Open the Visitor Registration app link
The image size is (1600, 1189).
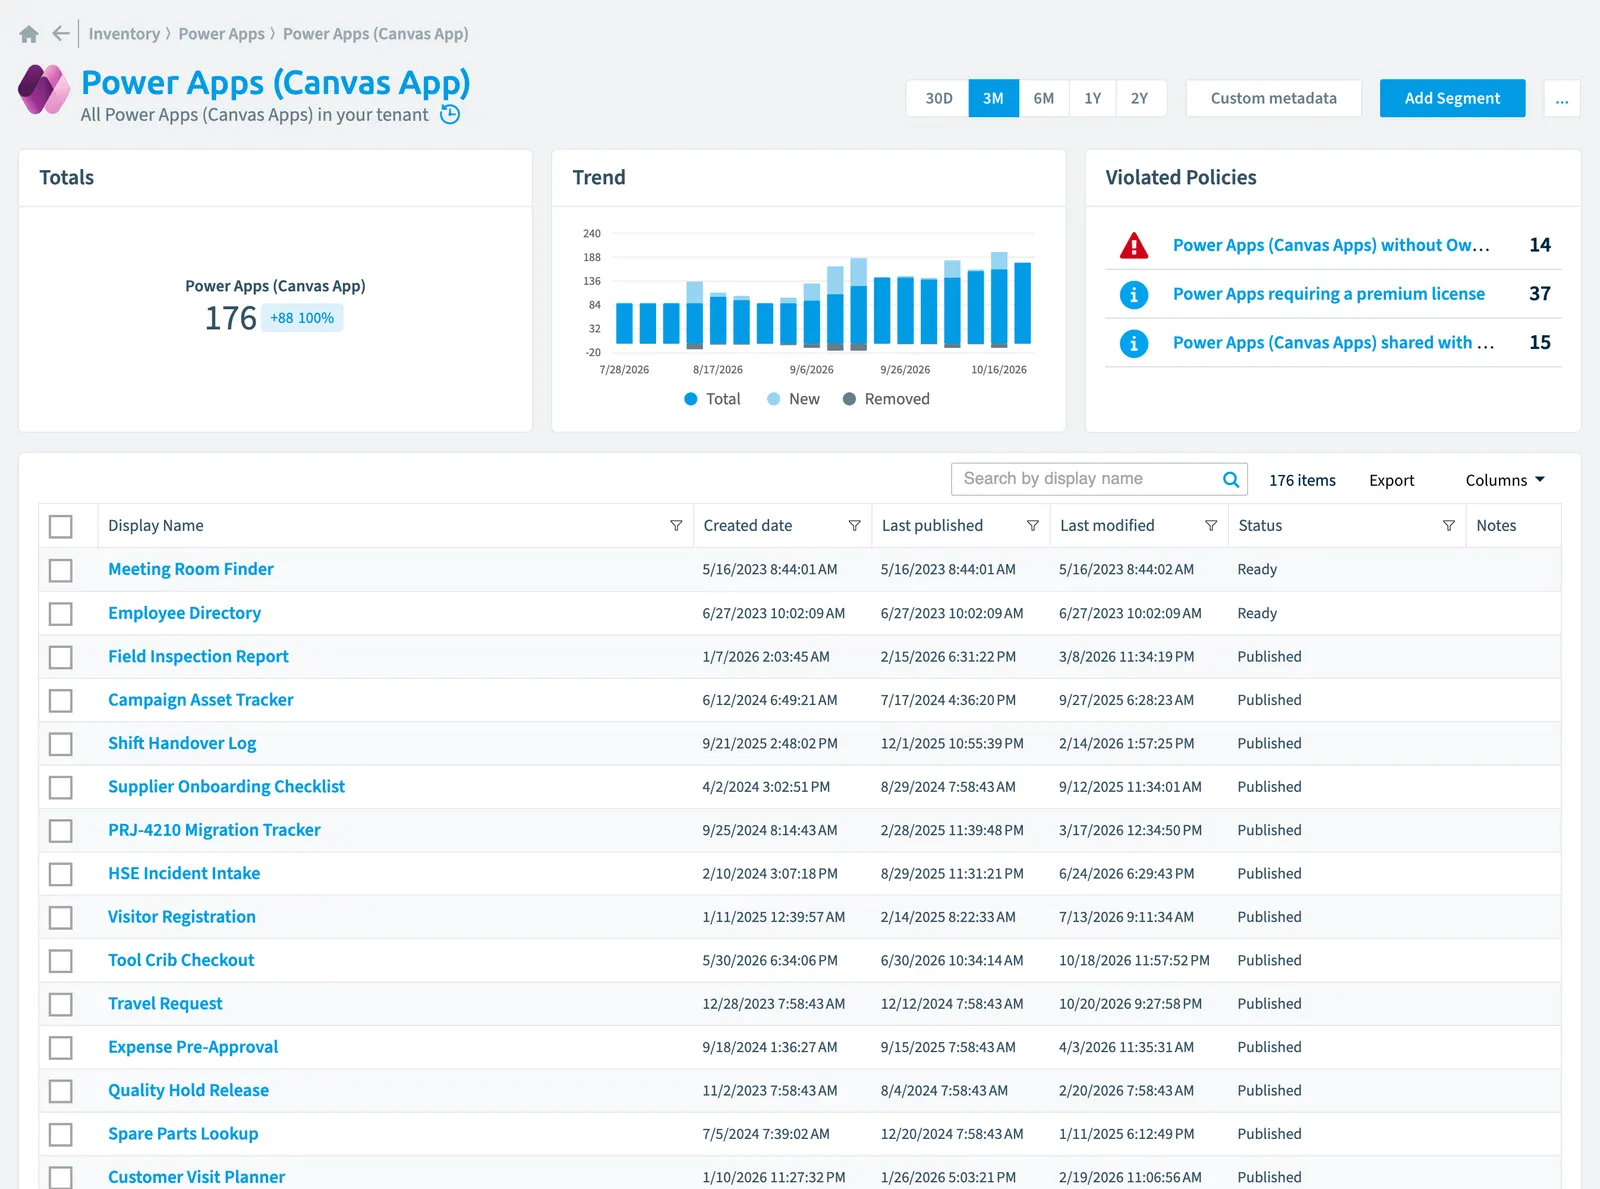click(x=182, y=917)
